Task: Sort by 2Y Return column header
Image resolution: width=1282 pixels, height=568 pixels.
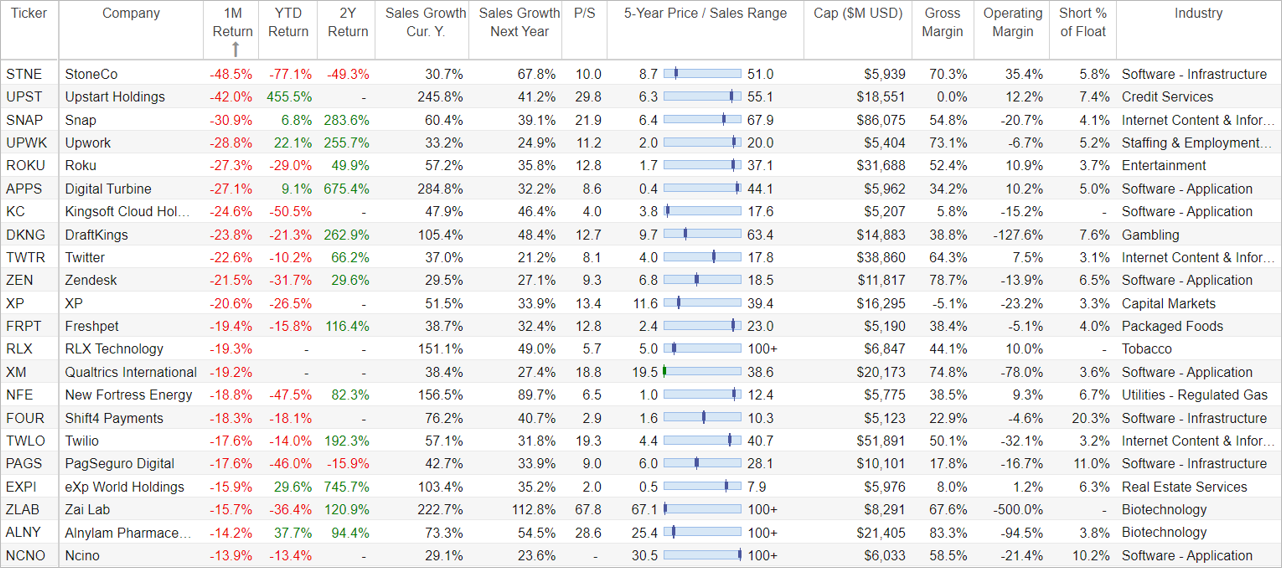Action: coord(348,22)
